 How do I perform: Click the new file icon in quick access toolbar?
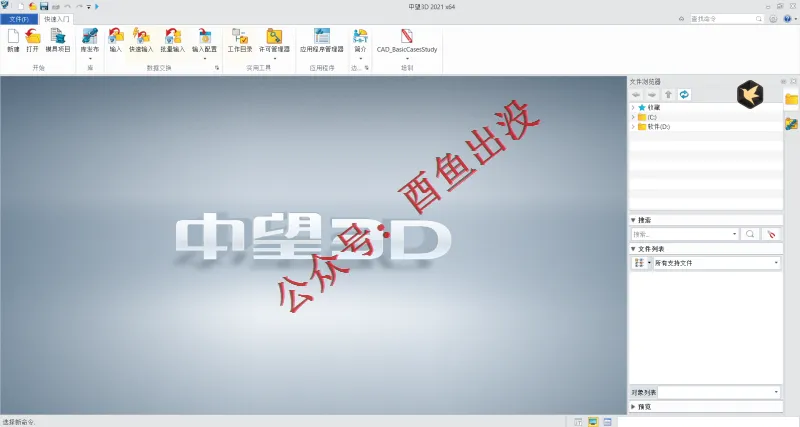pos(21,7)
